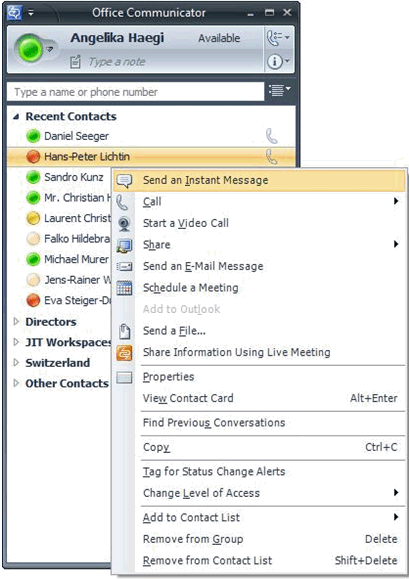
Task: Open the Share submenu
Action: point(259,244)
